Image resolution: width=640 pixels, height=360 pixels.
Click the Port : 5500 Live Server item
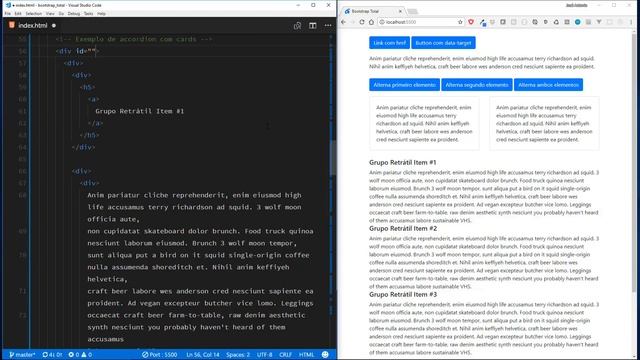click(160, 355)
